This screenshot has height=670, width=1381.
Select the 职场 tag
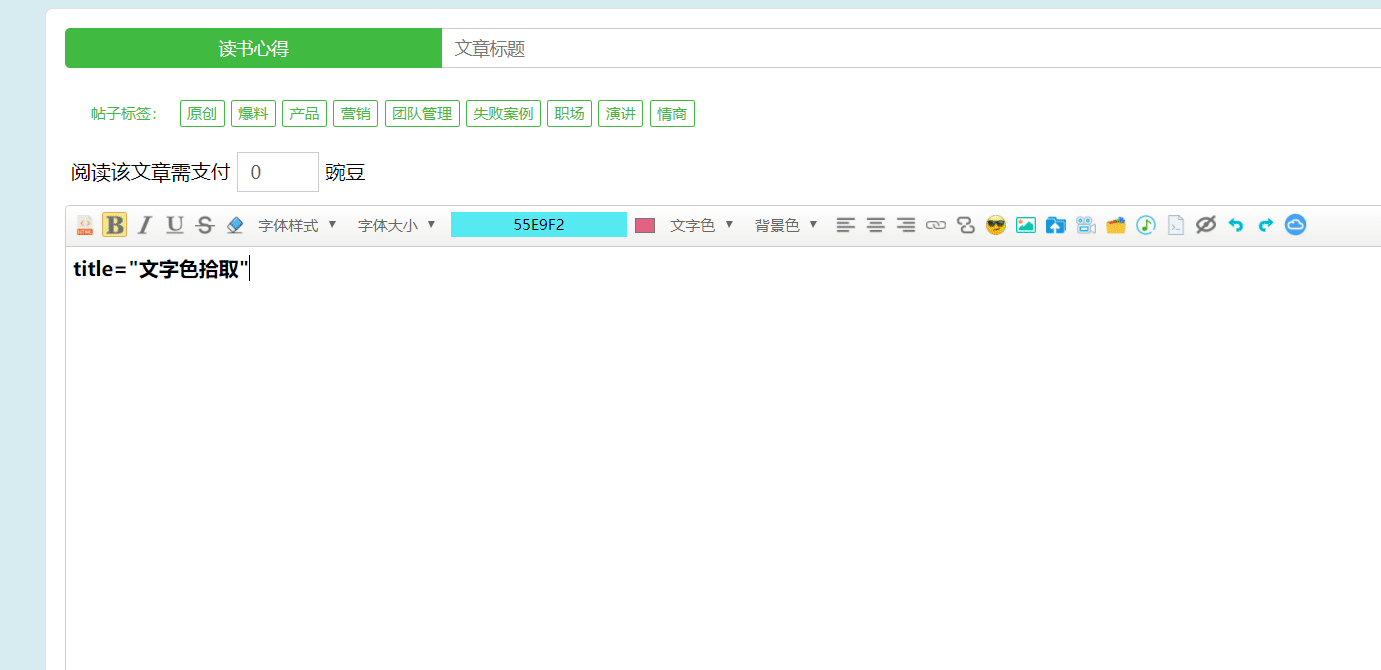(570, 114)
